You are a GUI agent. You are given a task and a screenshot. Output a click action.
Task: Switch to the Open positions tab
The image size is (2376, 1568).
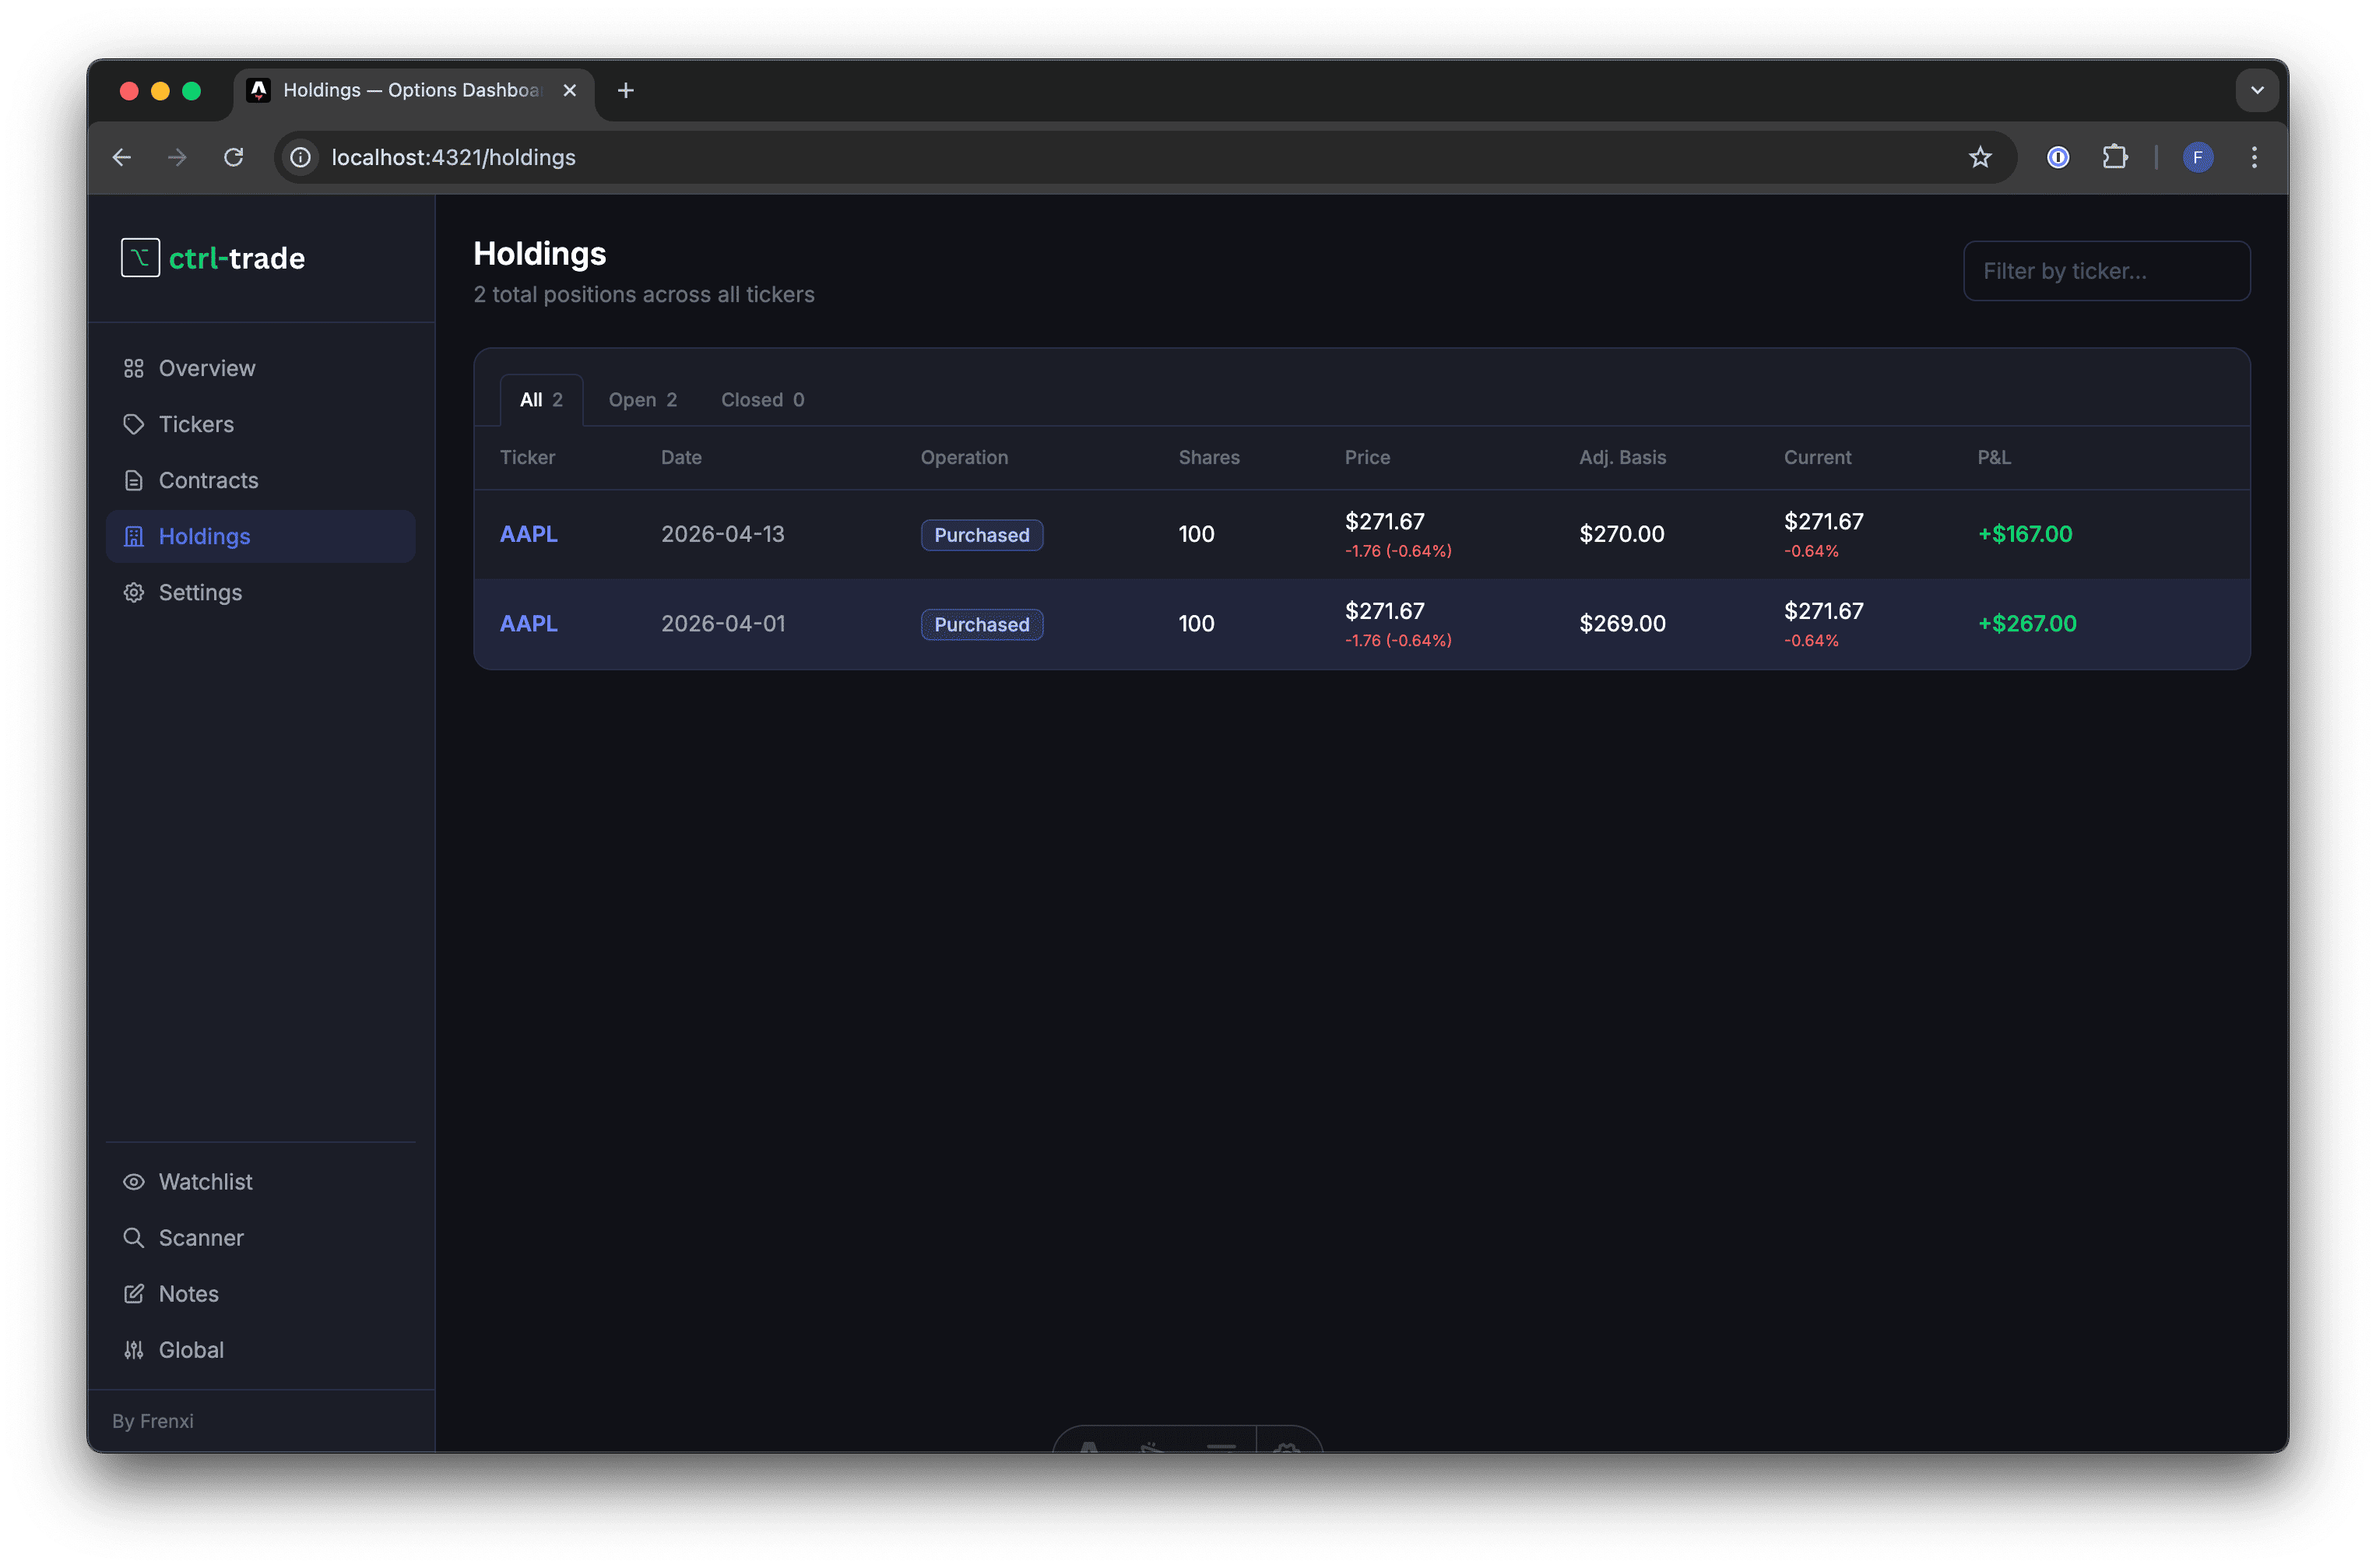pyautogui.click(x=642, y=399)
